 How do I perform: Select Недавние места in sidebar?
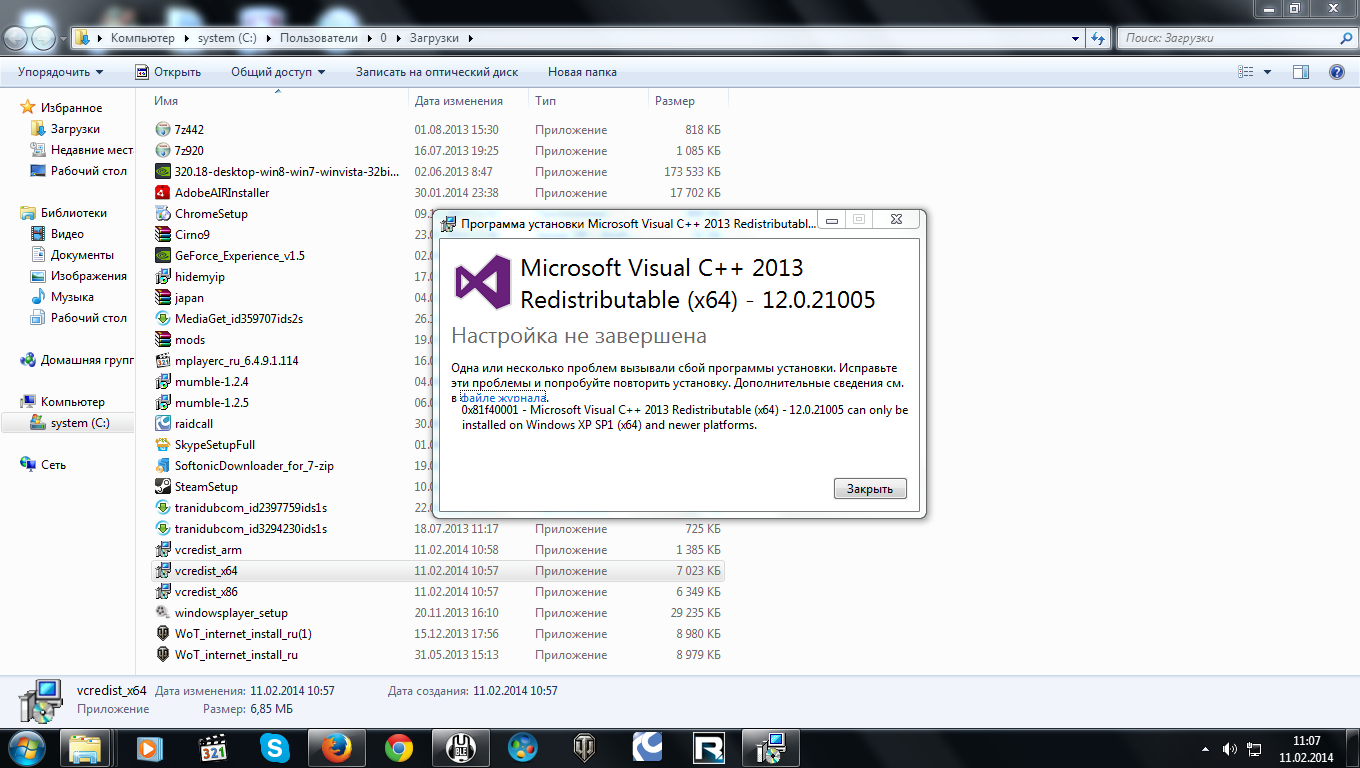(x=92, y=150)
